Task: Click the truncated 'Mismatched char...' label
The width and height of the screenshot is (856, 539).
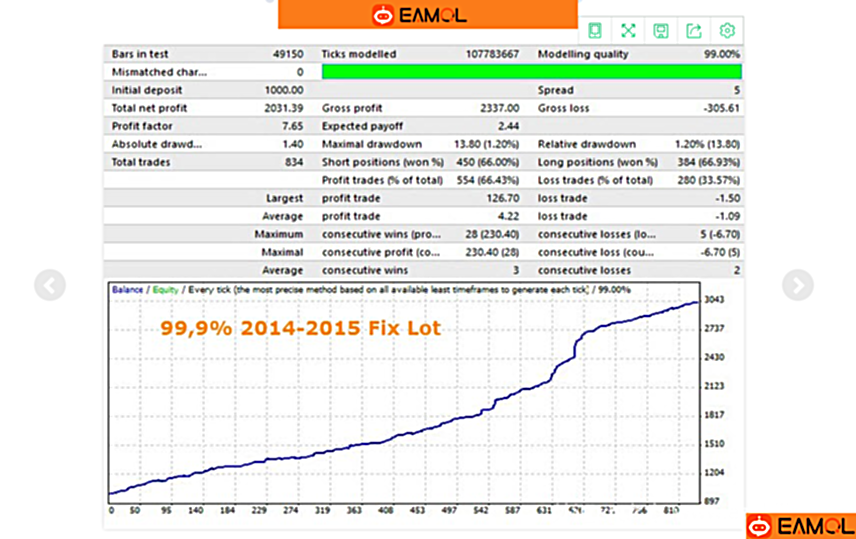Action: click(160, 72)
